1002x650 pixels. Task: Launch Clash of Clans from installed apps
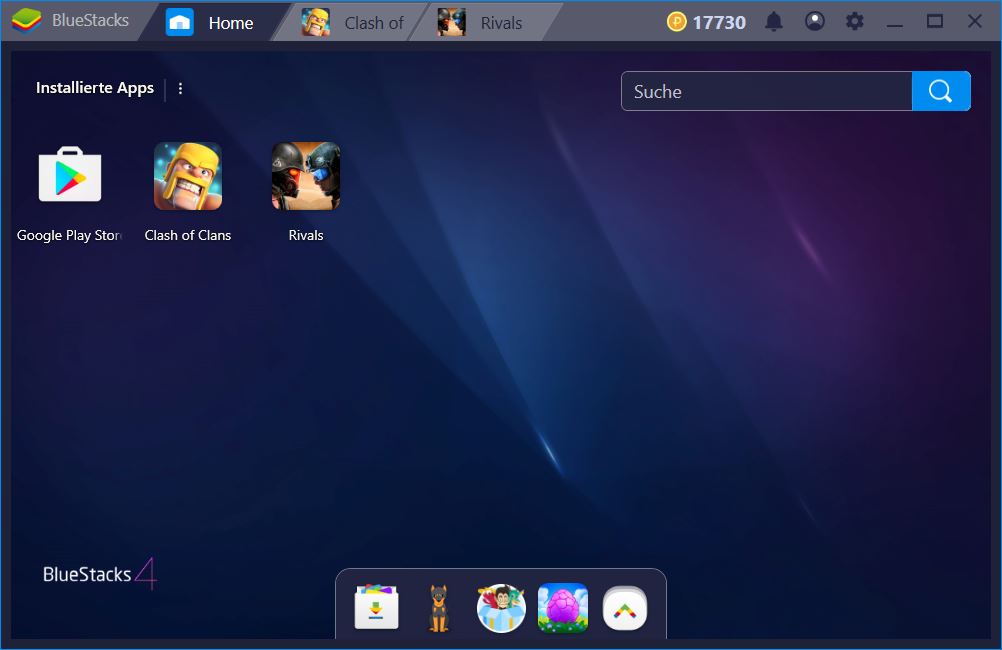[x=188, y=176]
